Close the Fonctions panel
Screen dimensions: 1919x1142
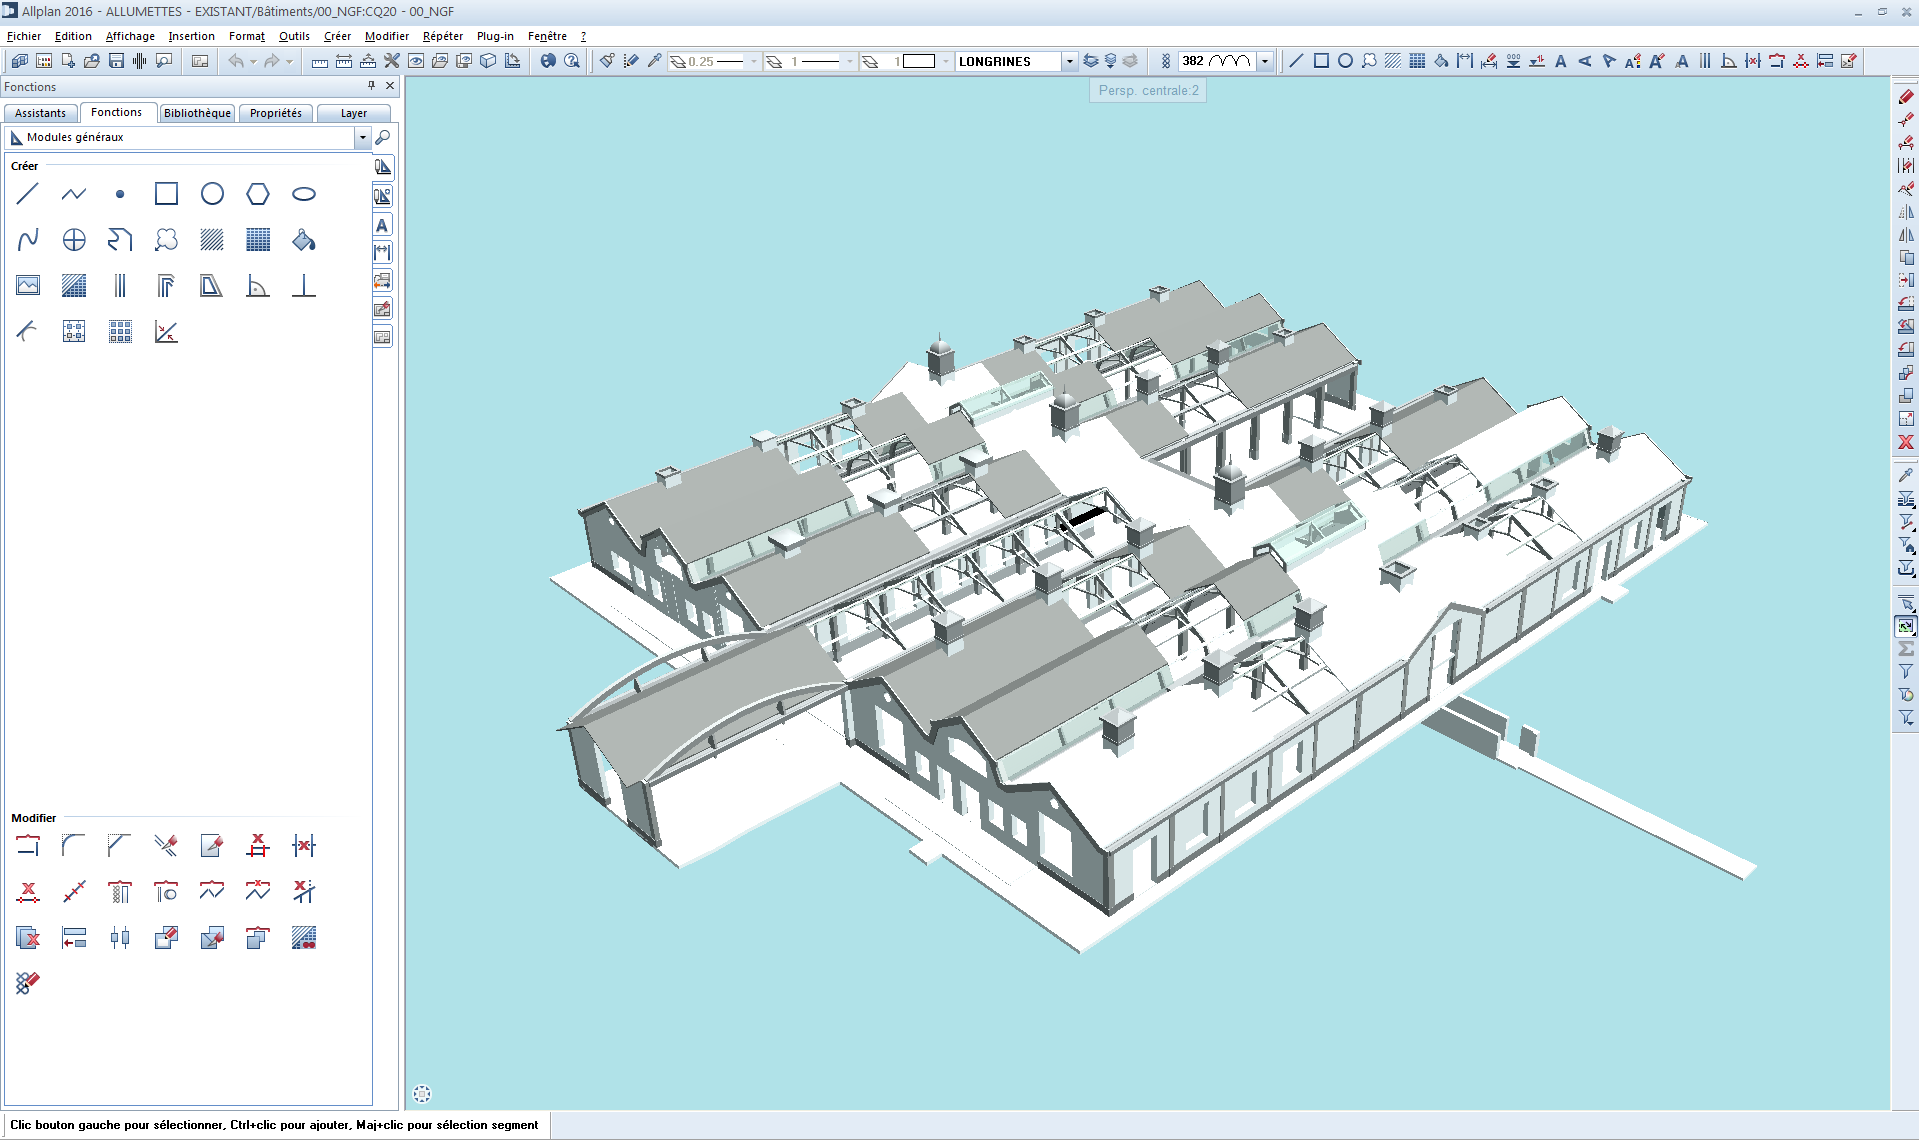click(390, 86)
